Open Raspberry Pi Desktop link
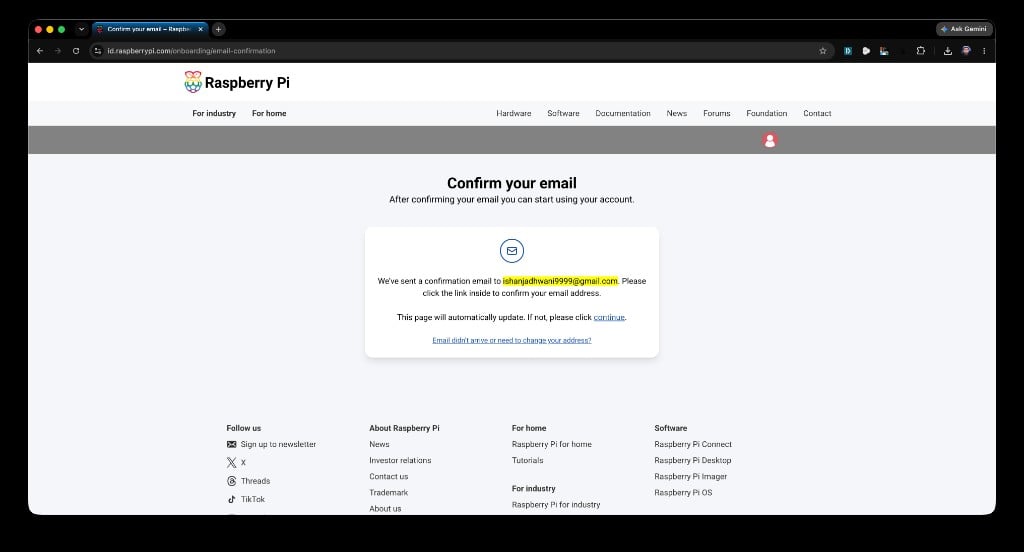 click(692, 461)
